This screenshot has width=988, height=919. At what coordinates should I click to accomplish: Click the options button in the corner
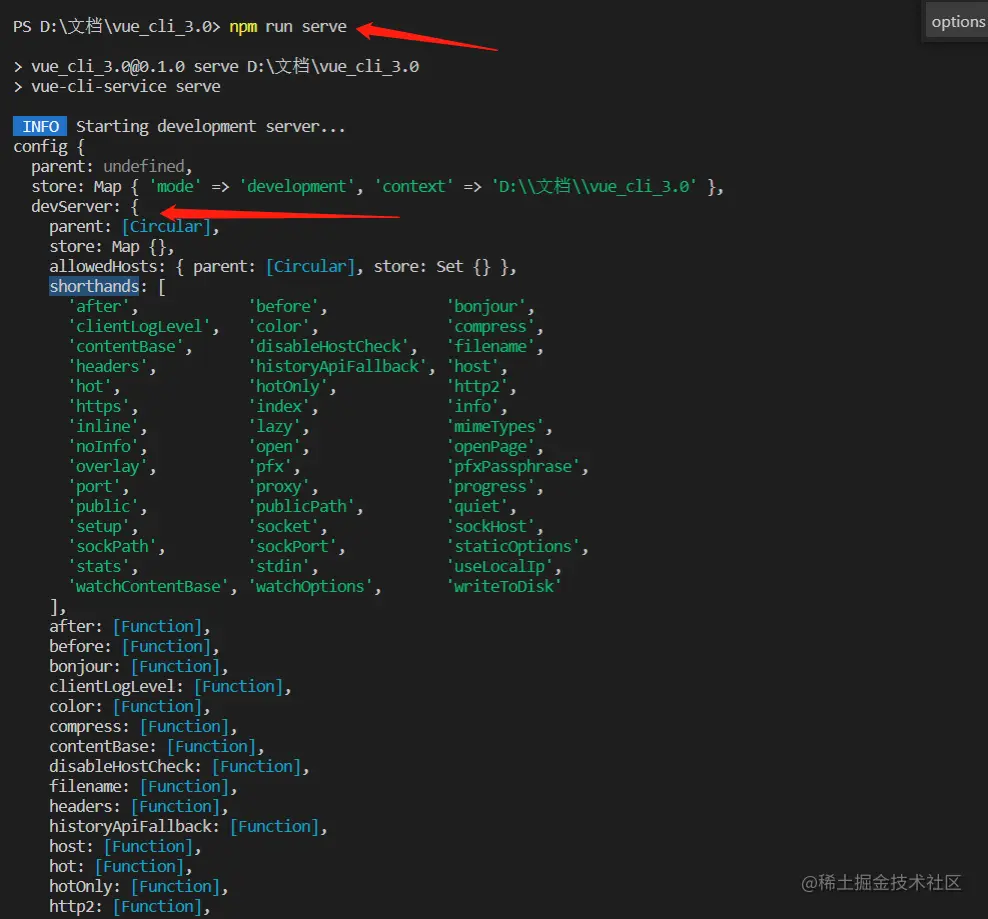click(x=956, y=21)
